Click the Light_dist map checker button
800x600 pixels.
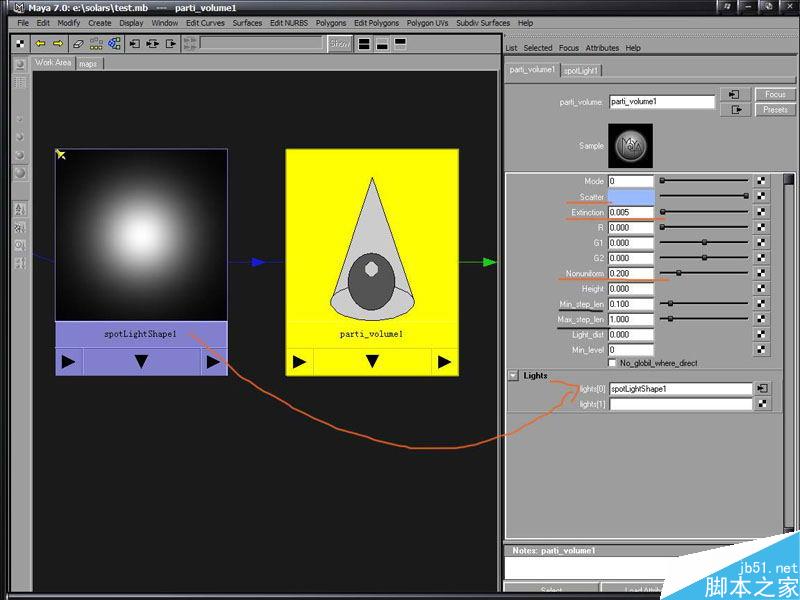coord(761,334)
